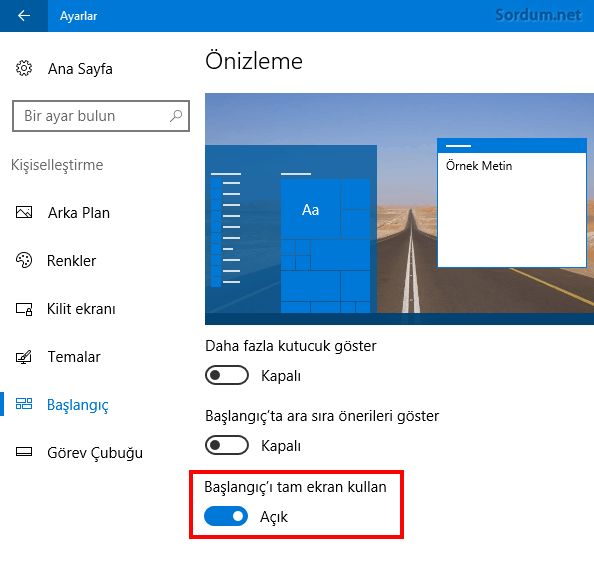
Task: Enable Daha fazla kutucuk göster toggle
Action: (227, 375)
